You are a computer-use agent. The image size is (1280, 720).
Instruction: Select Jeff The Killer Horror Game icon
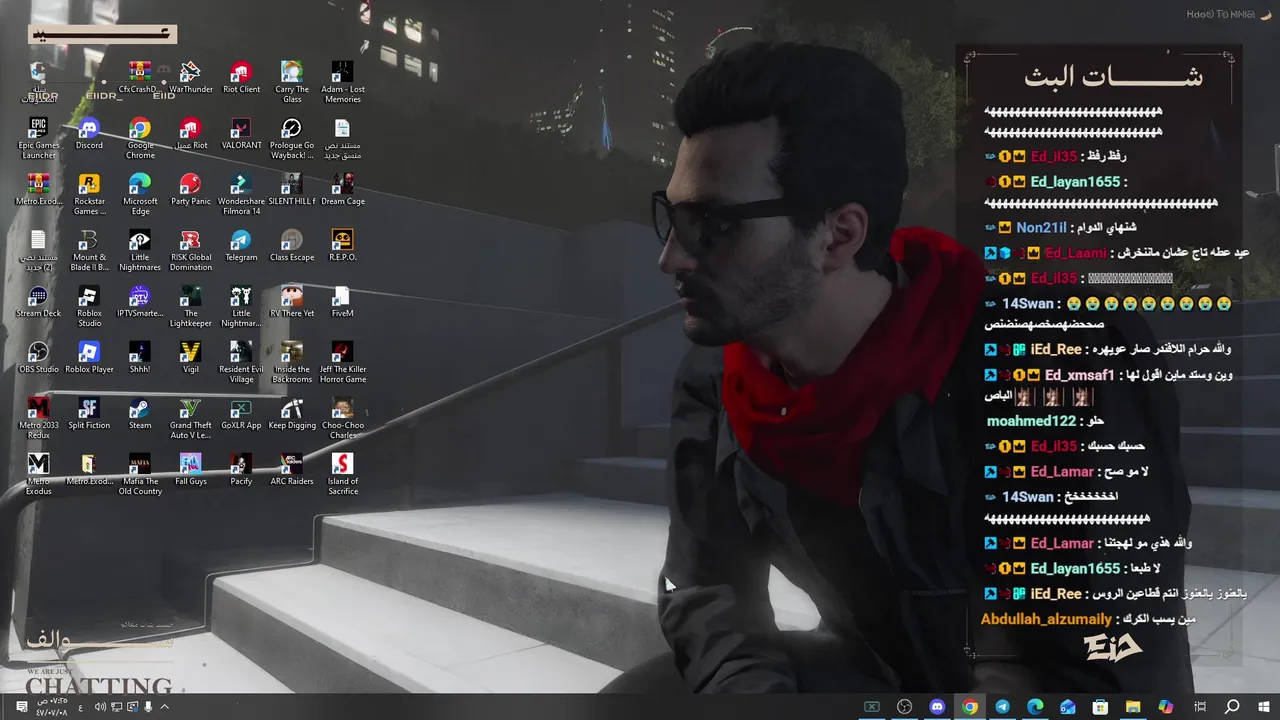tap(342, 363)
